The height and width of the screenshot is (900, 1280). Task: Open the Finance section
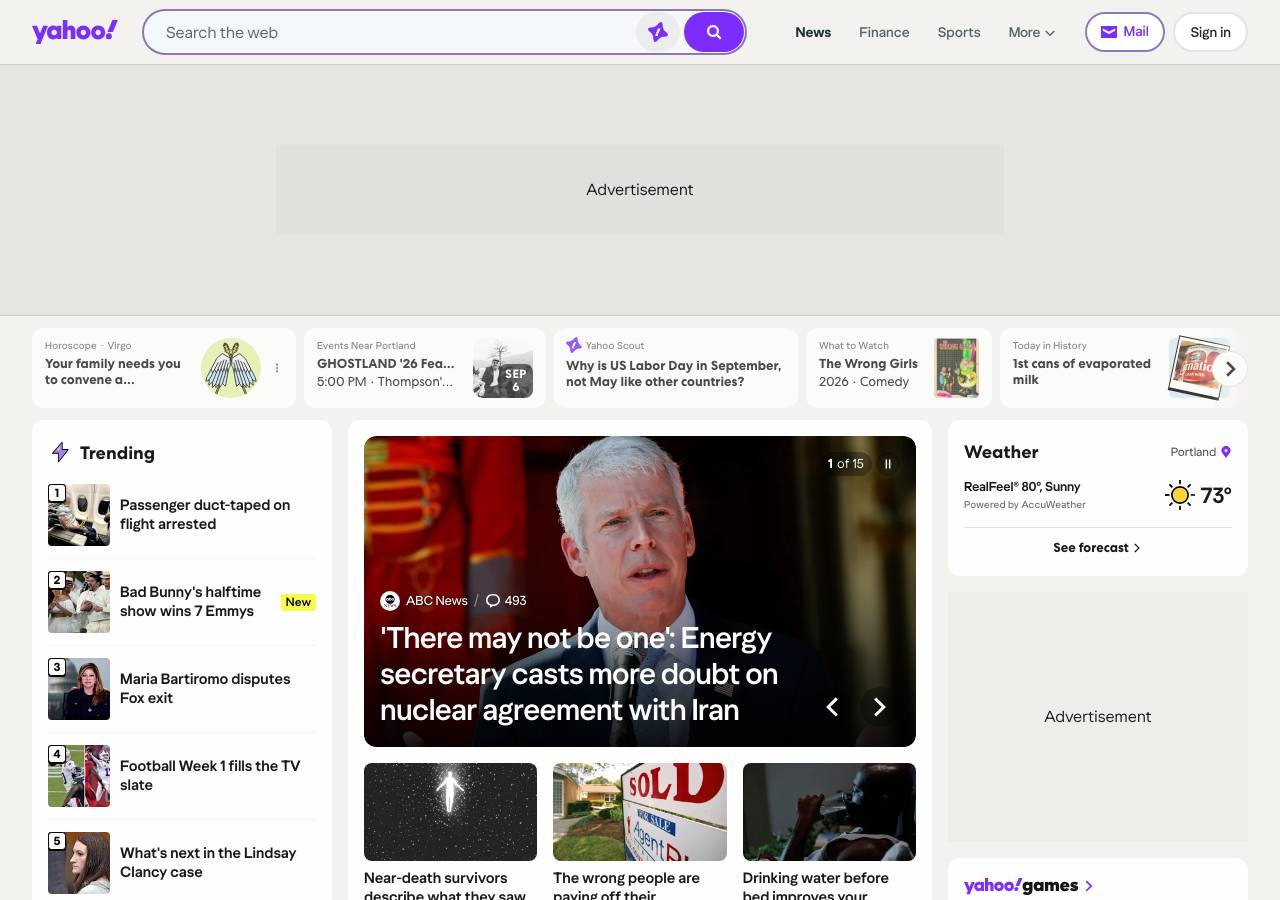click(x=884, y=32)
